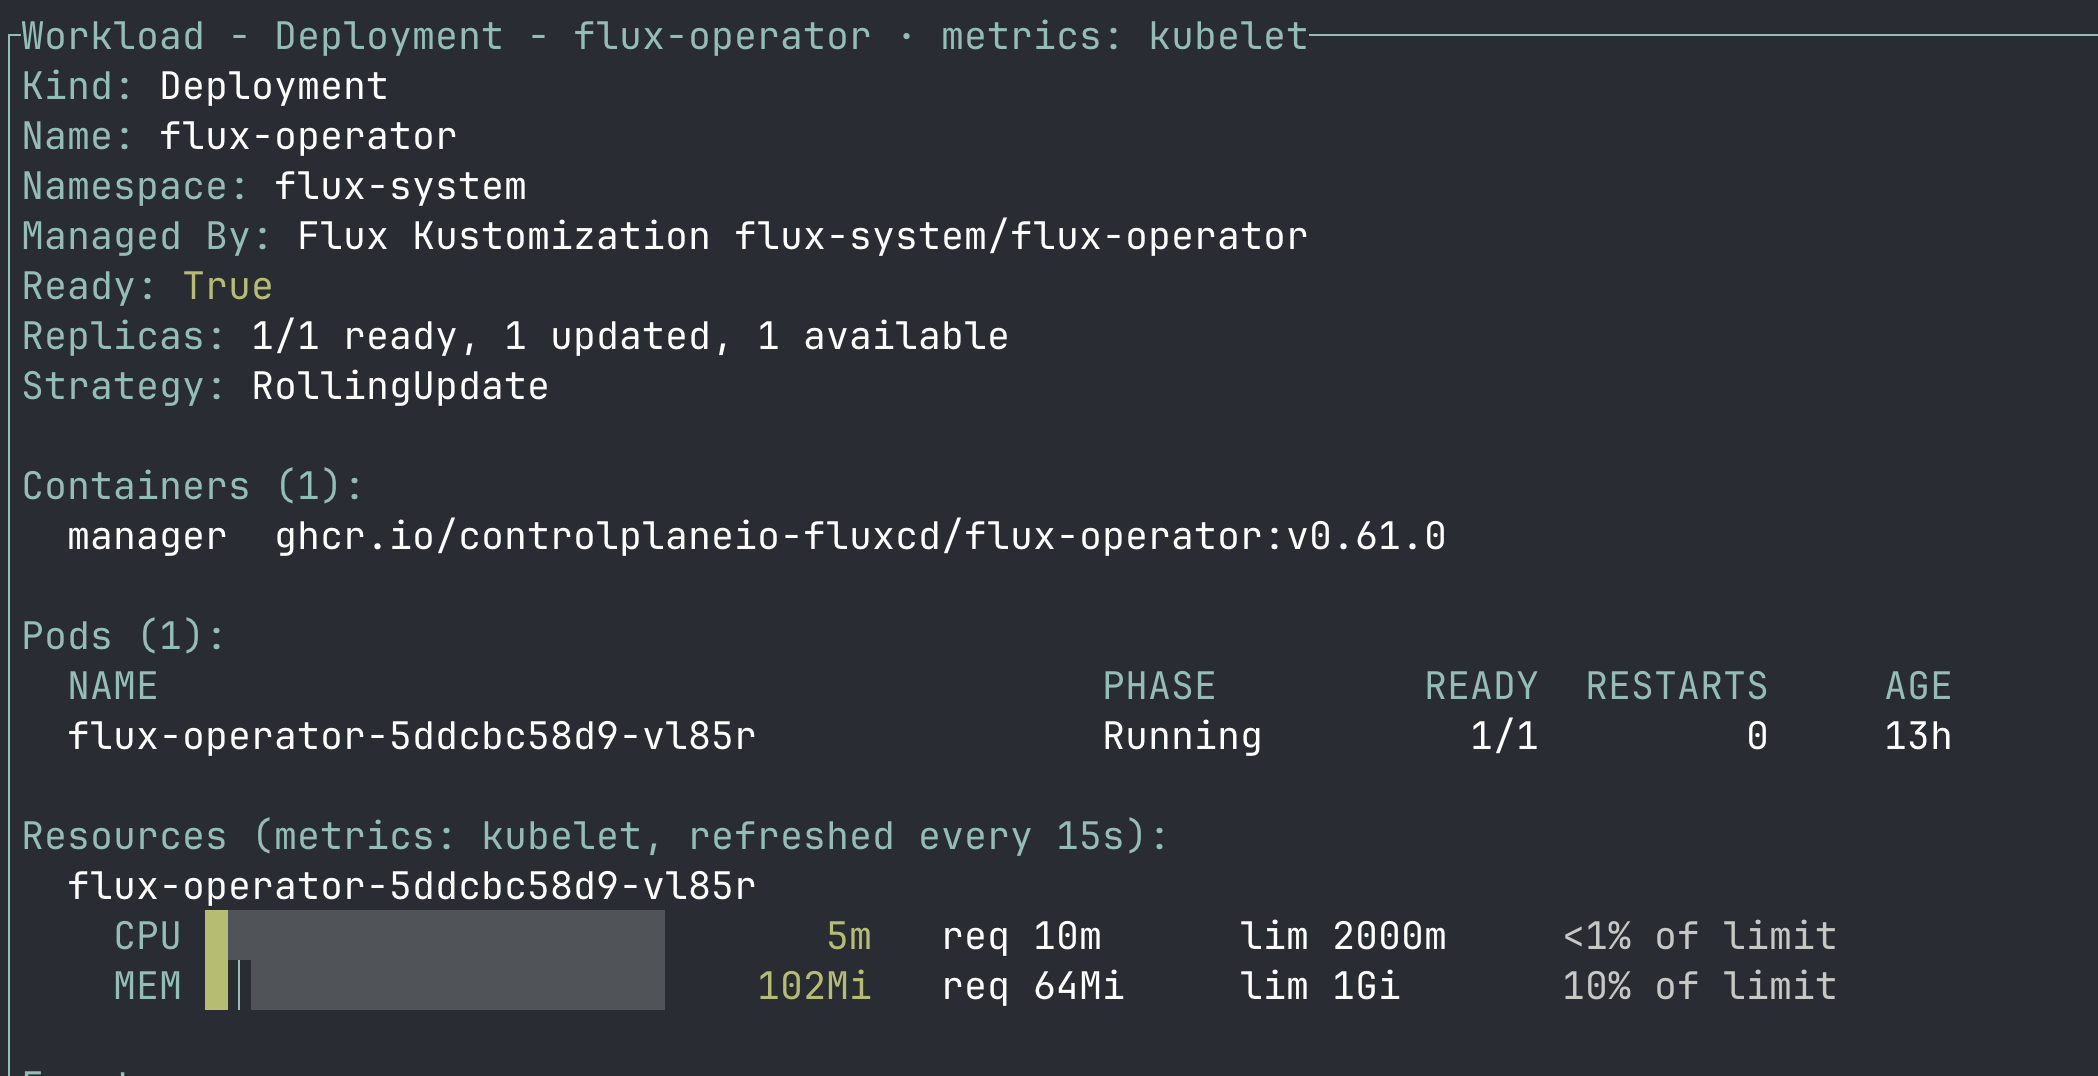The height and width of the screenshot is (1076, 2098).
Task: Select the Strategy value "RollingUpdate"
Action: 400,386
